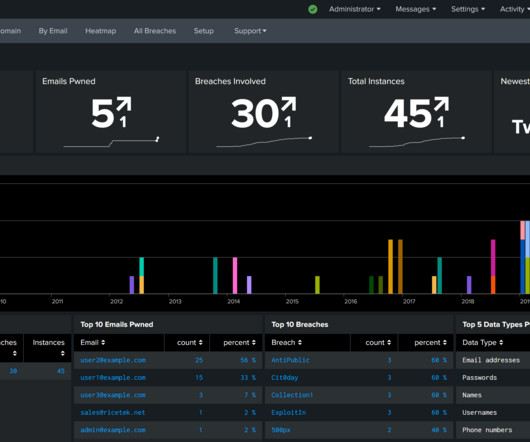
Task: Sort by the Breach column header
Action: (x=287, y=343)
